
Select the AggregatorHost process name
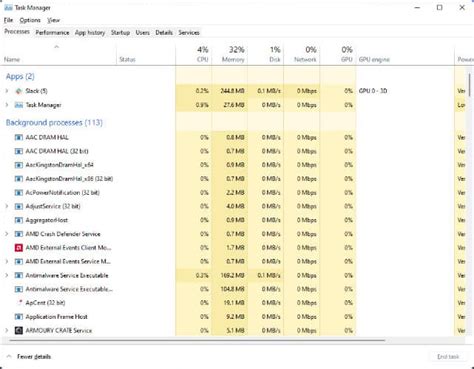47,220
